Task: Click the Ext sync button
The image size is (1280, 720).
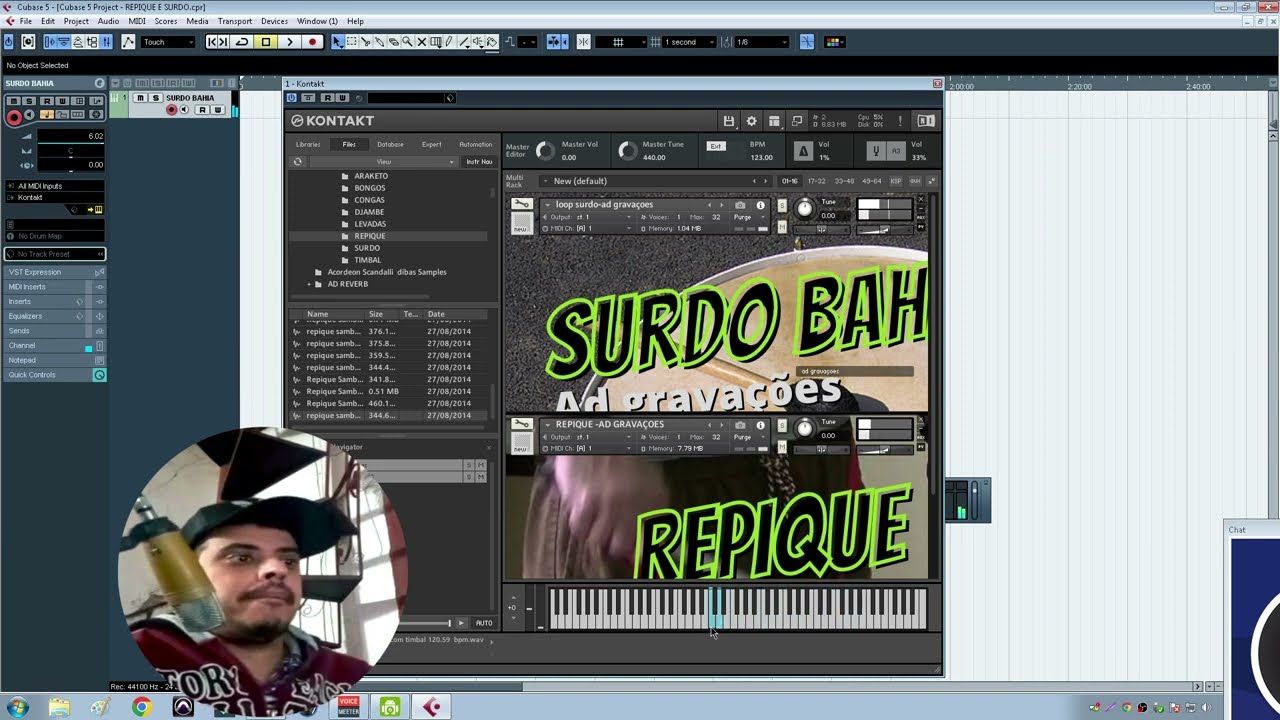Action: point(716,146)
